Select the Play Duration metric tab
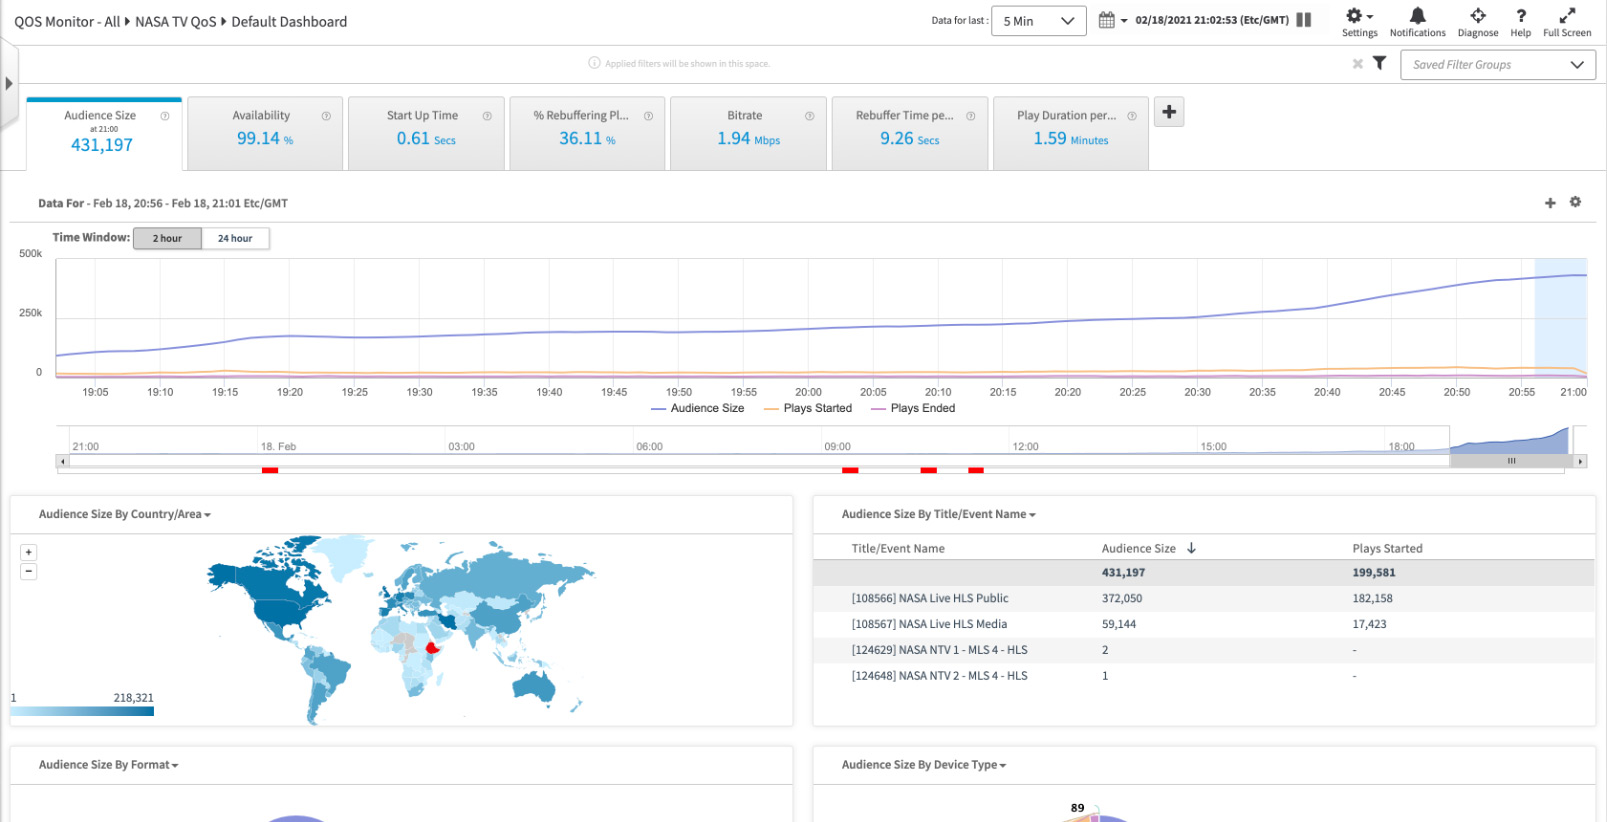This screenshot has height=822, width=1607. click(1071, 134)
